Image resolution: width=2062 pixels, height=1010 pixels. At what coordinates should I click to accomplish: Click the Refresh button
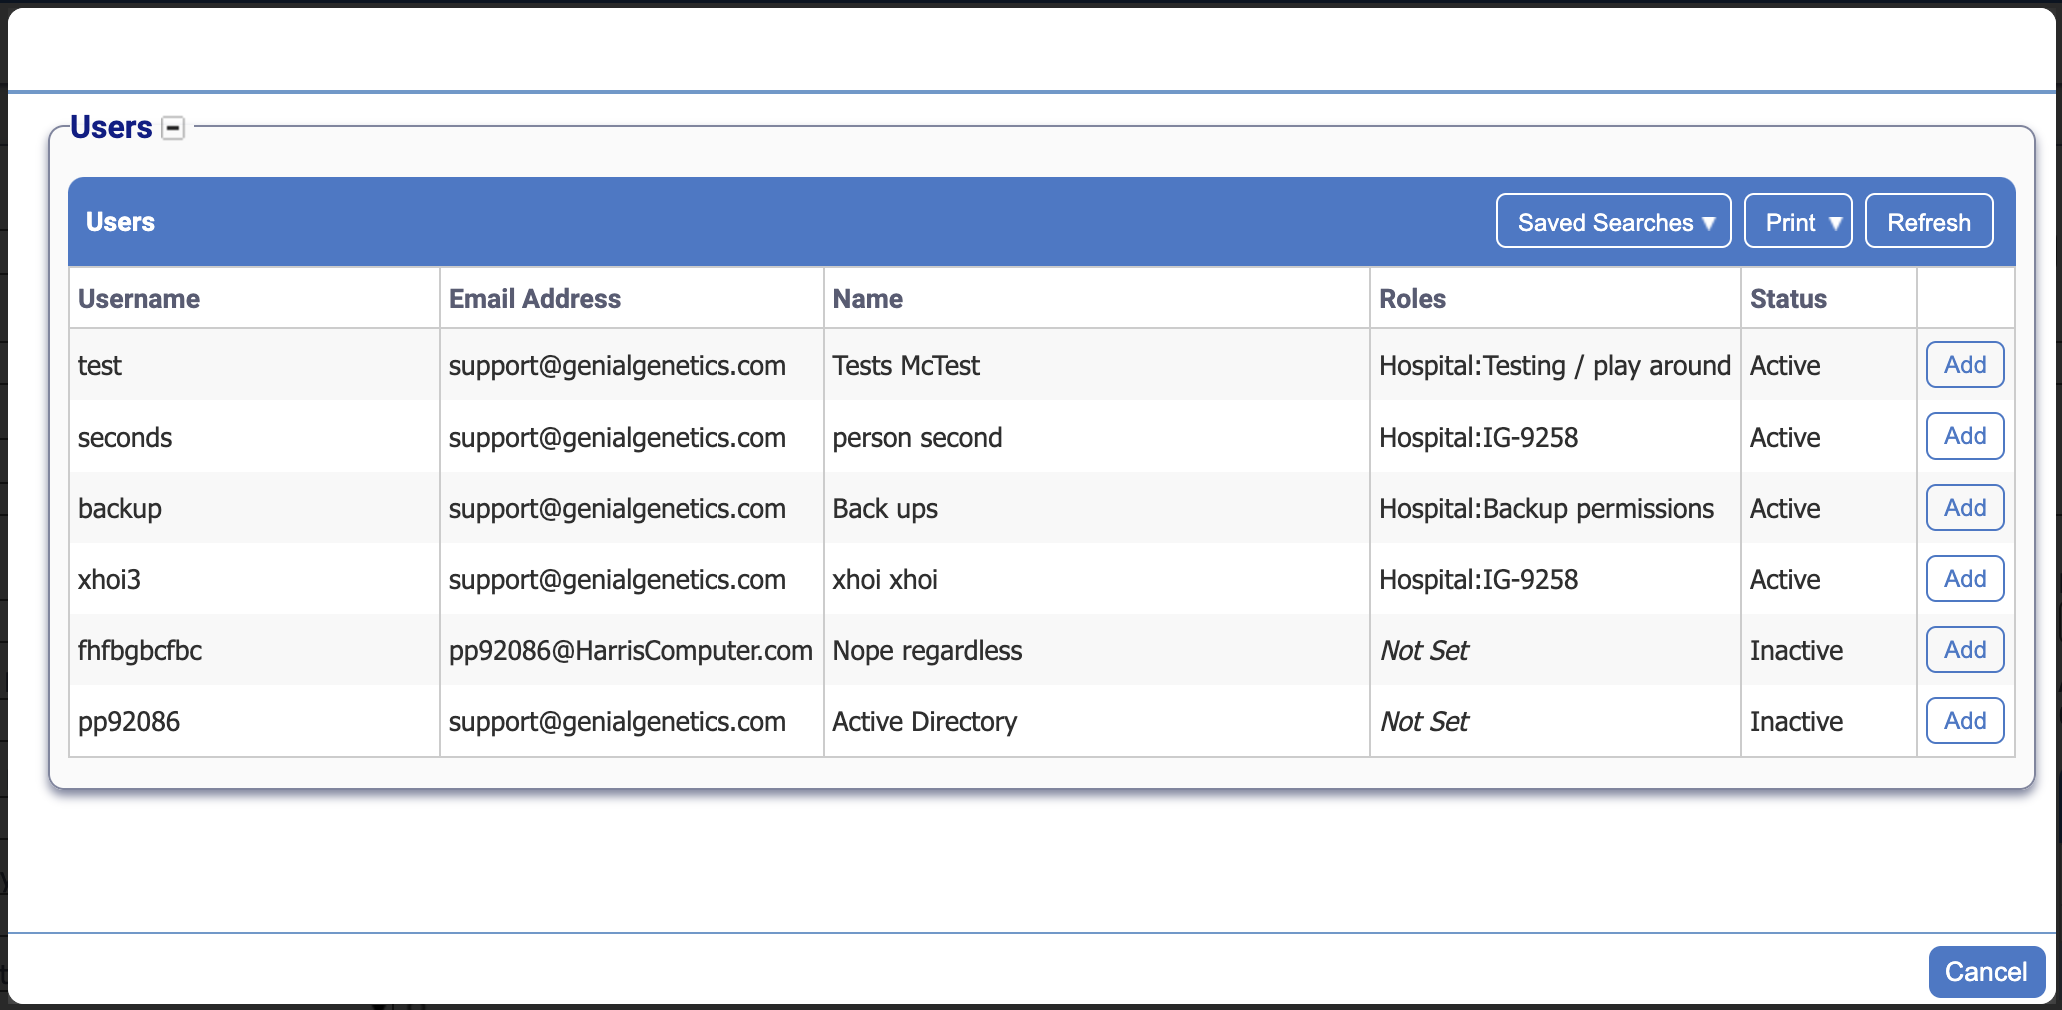[x=1928, y=221]
